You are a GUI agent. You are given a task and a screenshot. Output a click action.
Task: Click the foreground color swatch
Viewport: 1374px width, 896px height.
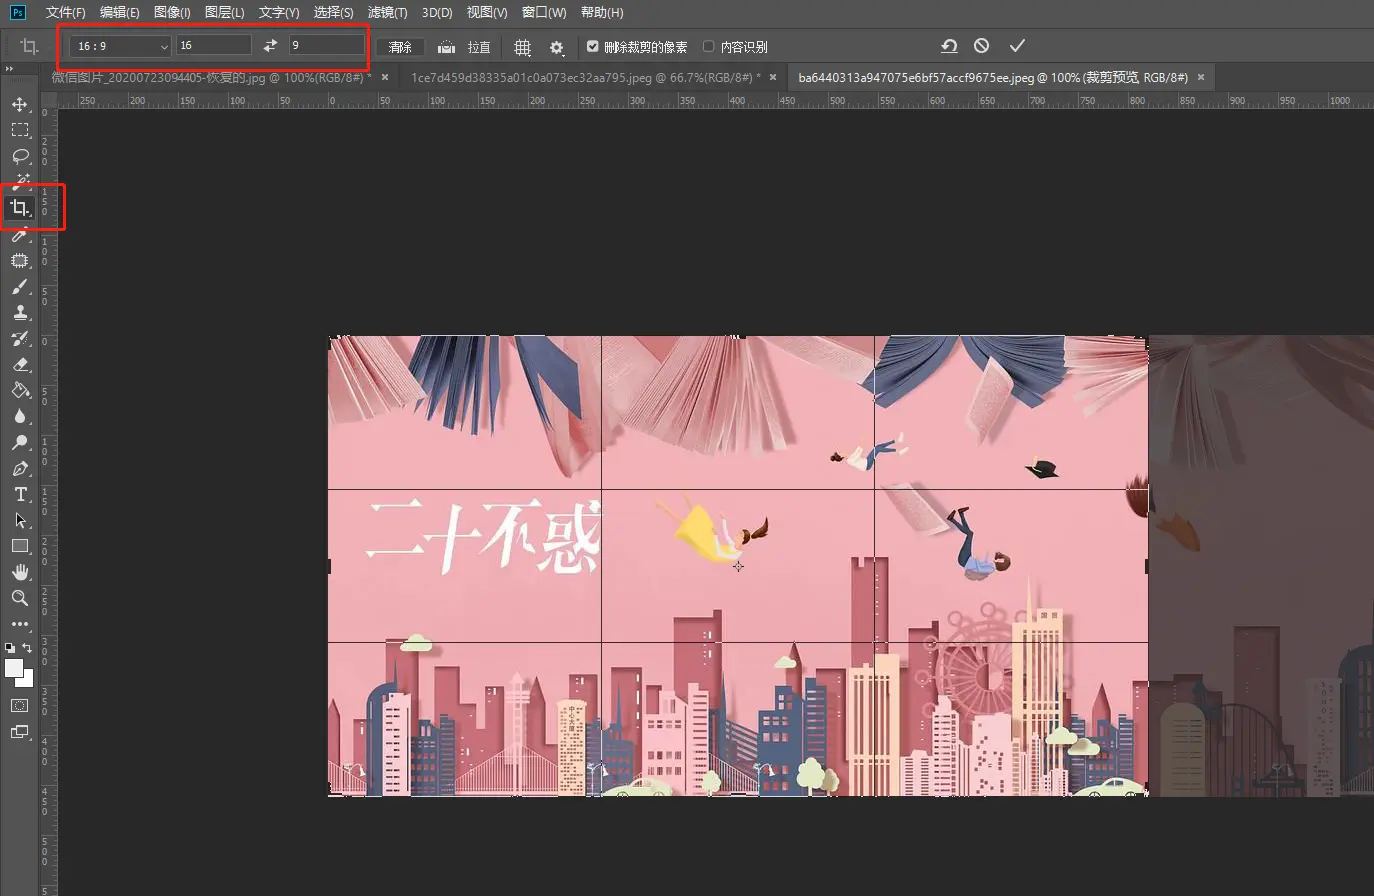[x=14, y=668]
